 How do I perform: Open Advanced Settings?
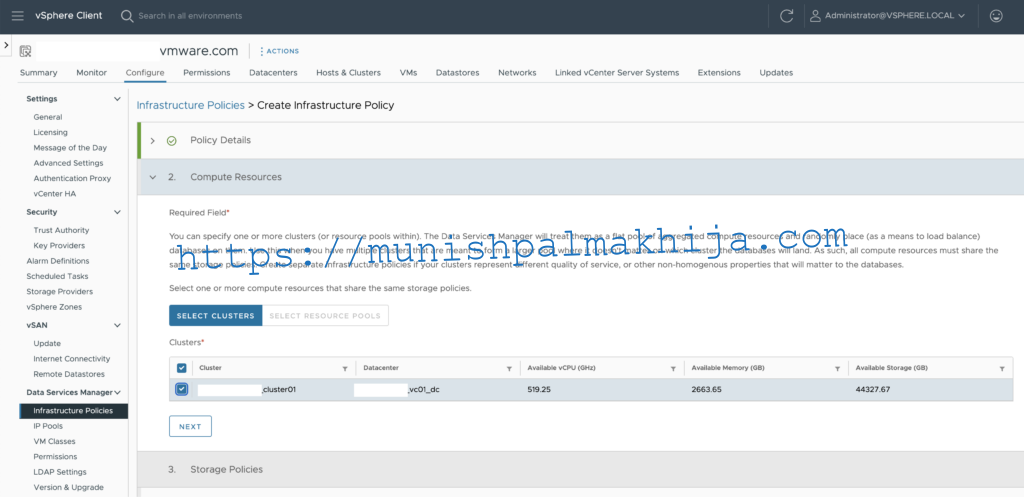pyautogui.click(x=68, y=163)
